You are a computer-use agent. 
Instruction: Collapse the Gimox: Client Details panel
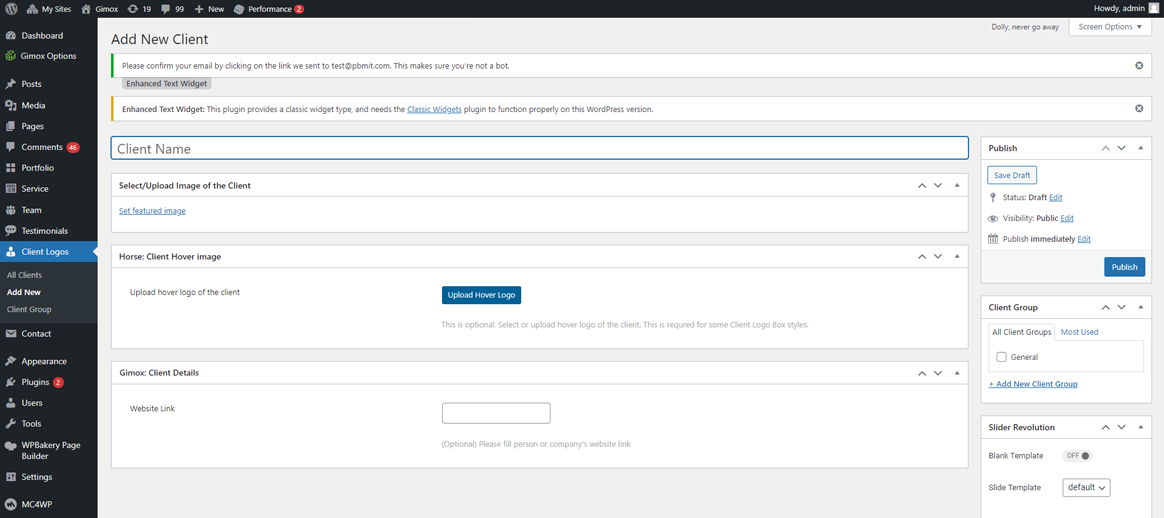click(x=957, y=373)
